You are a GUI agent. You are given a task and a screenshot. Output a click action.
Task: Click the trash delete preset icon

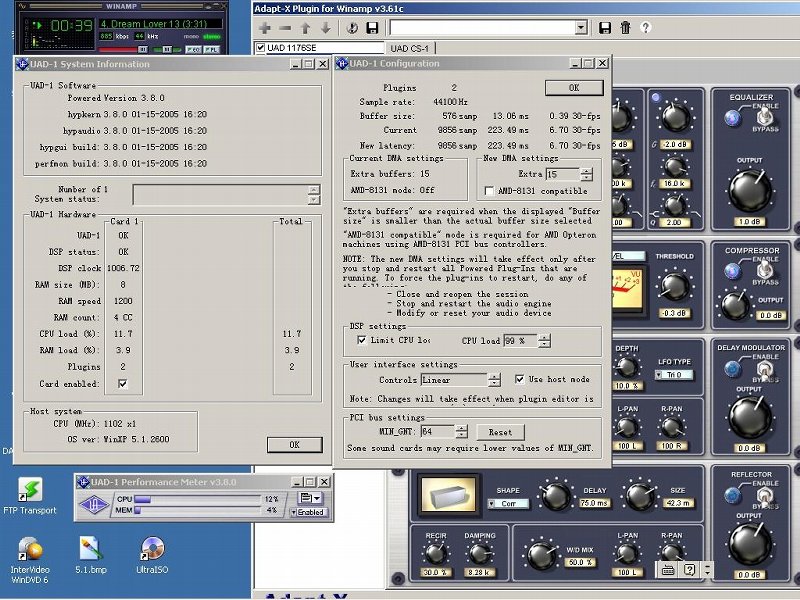coord(625,28)
